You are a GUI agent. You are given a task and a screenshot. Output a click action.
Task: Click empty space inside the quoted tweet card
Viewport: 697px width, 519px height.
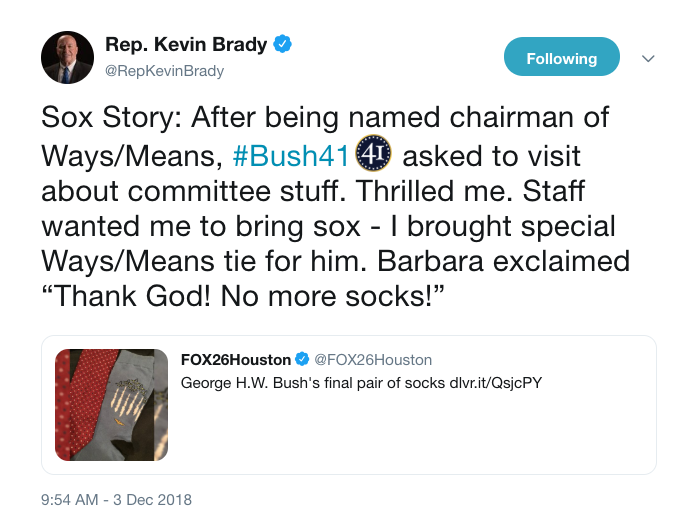[420, 435]
